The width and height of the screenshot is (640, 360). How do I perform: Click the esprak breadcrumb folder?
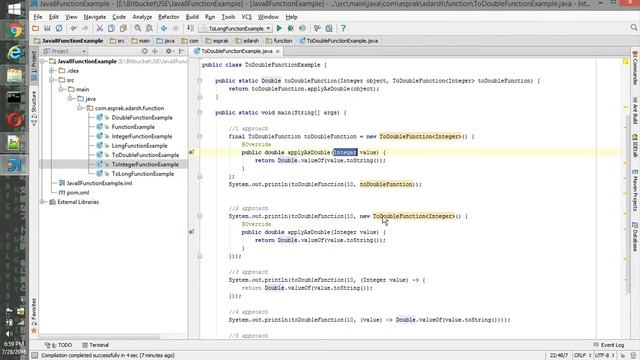click(217, 41)
